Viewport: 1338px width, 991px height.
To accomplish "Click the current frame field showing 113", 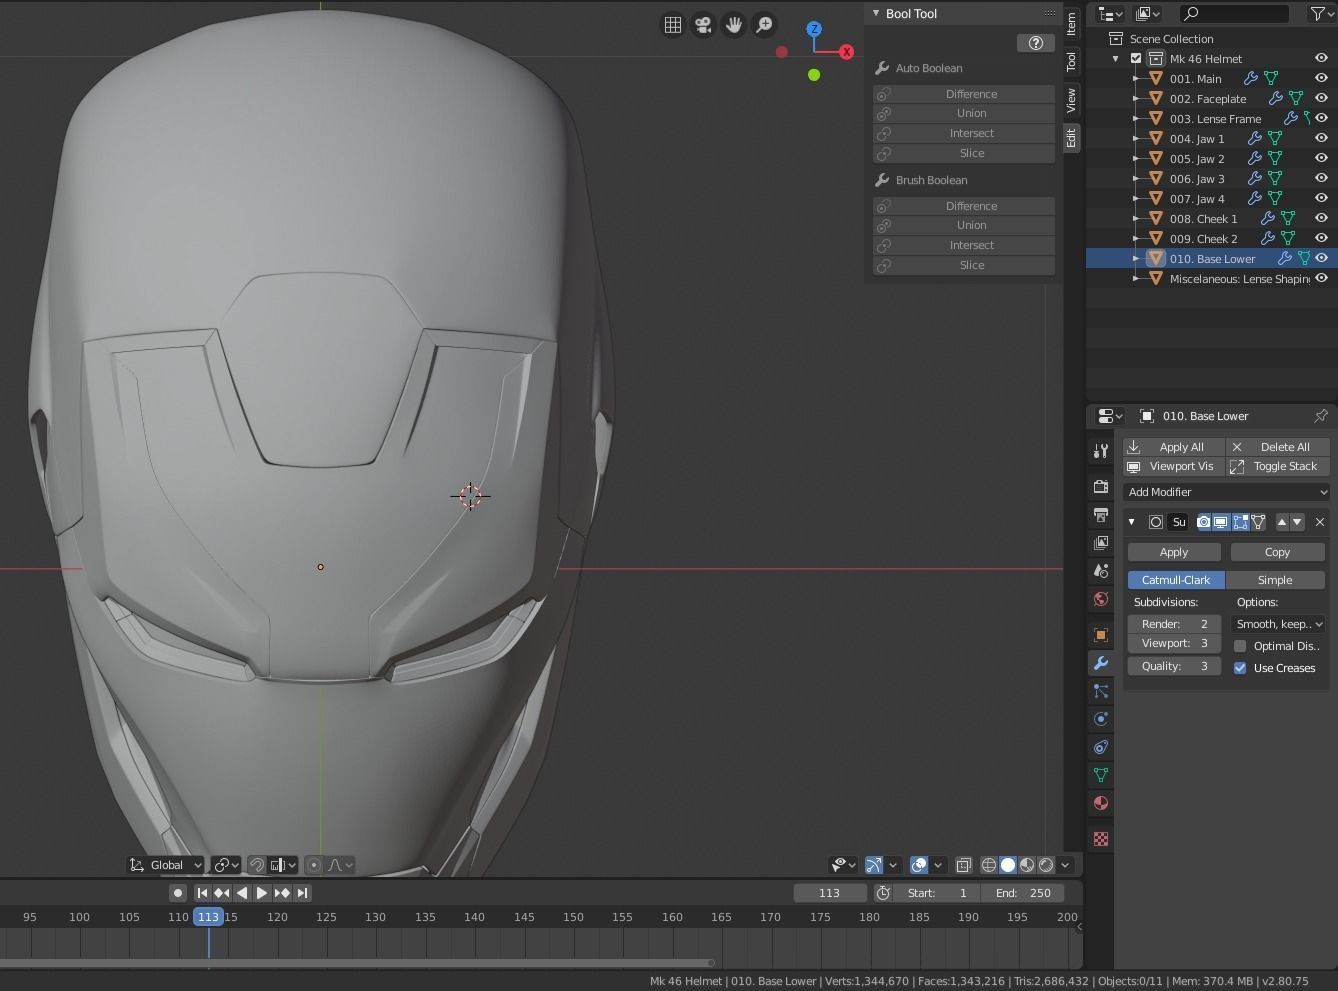I will coord(829,893).
